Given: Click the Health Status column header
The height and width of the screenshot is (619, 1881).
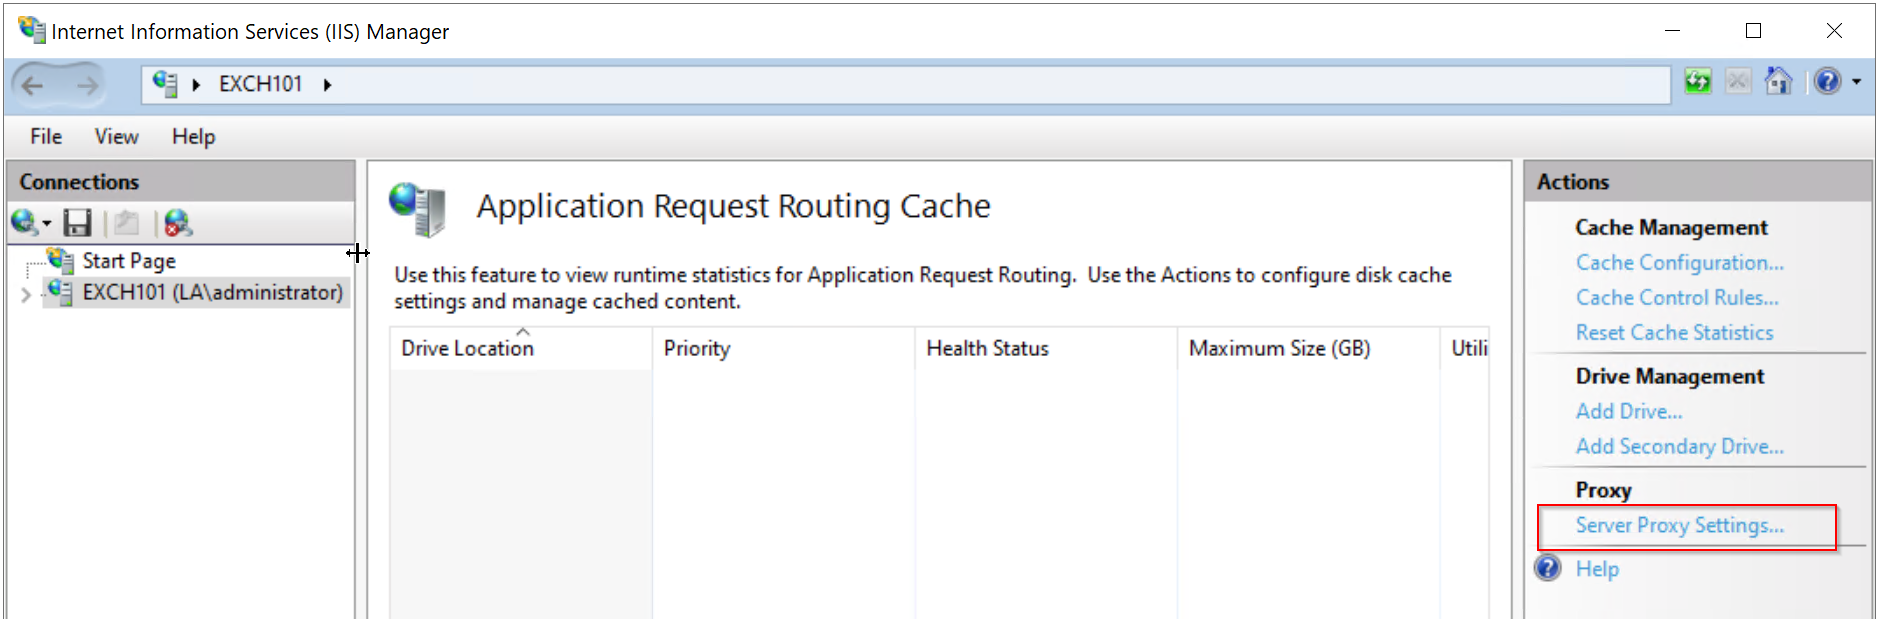Looking at the screenshot, I should 987,349.
